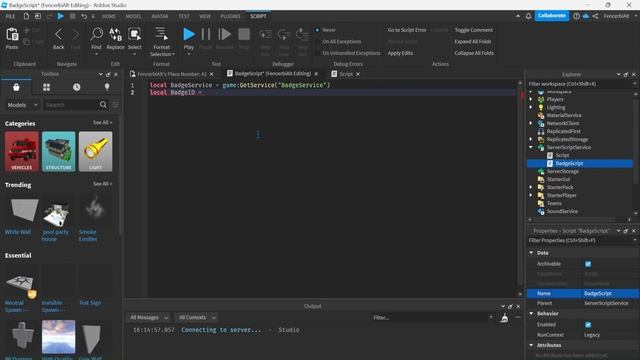Expand the StarterPlayer tree node
The image size is (640, 360).
point(531,196)
